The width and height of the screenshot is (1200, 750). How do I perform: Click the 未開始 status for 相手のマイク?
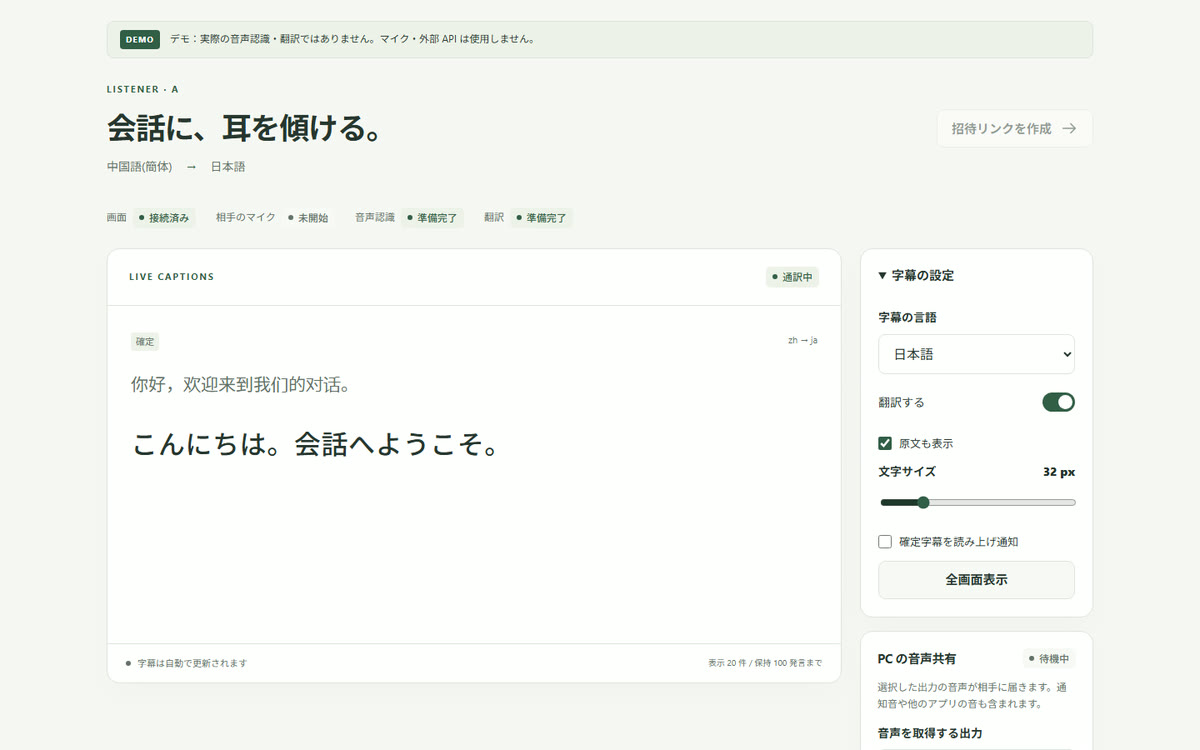[x=308, y=218]
